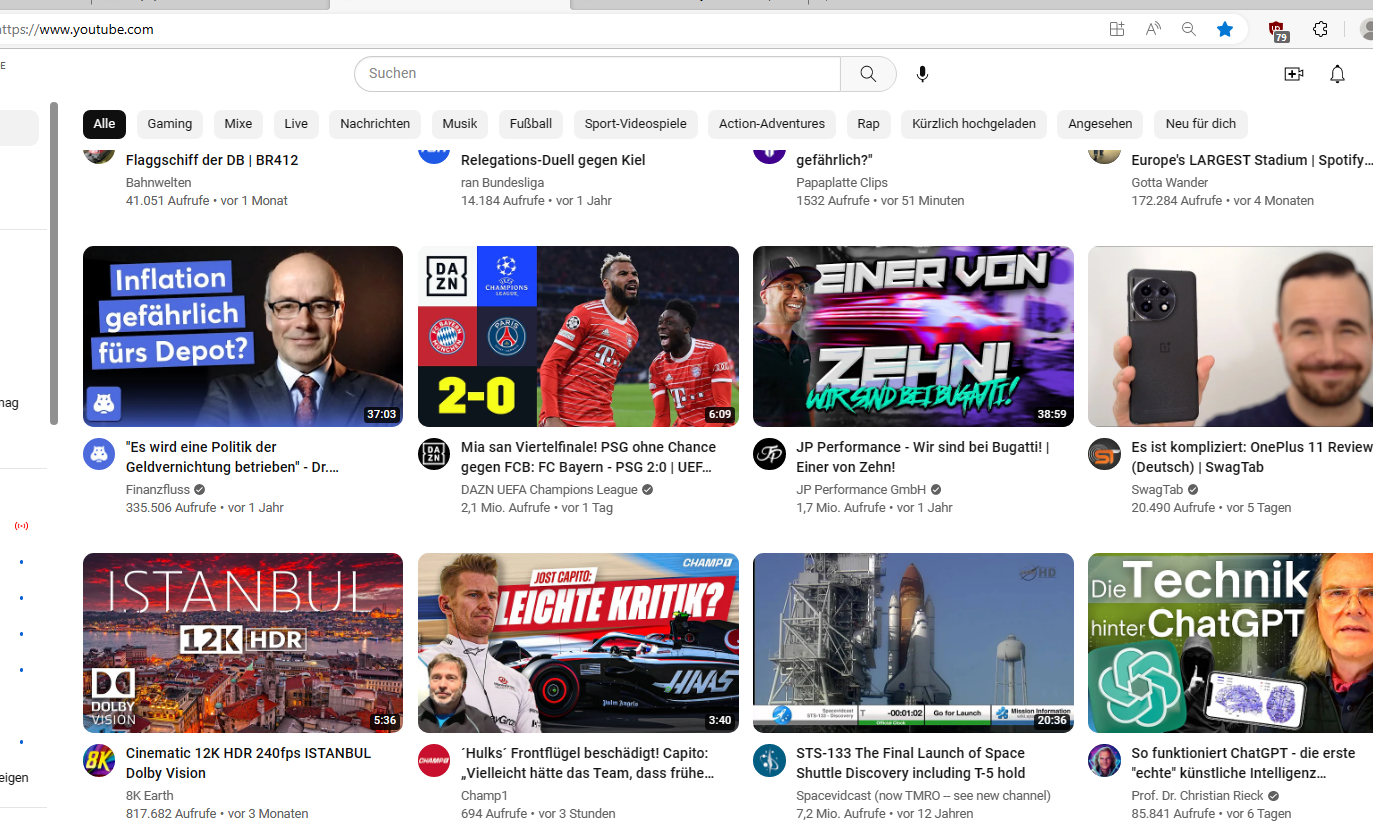1373x825 pixels.
Task: Visit JP Performance GmbH channel link
Action: point(861,489)
